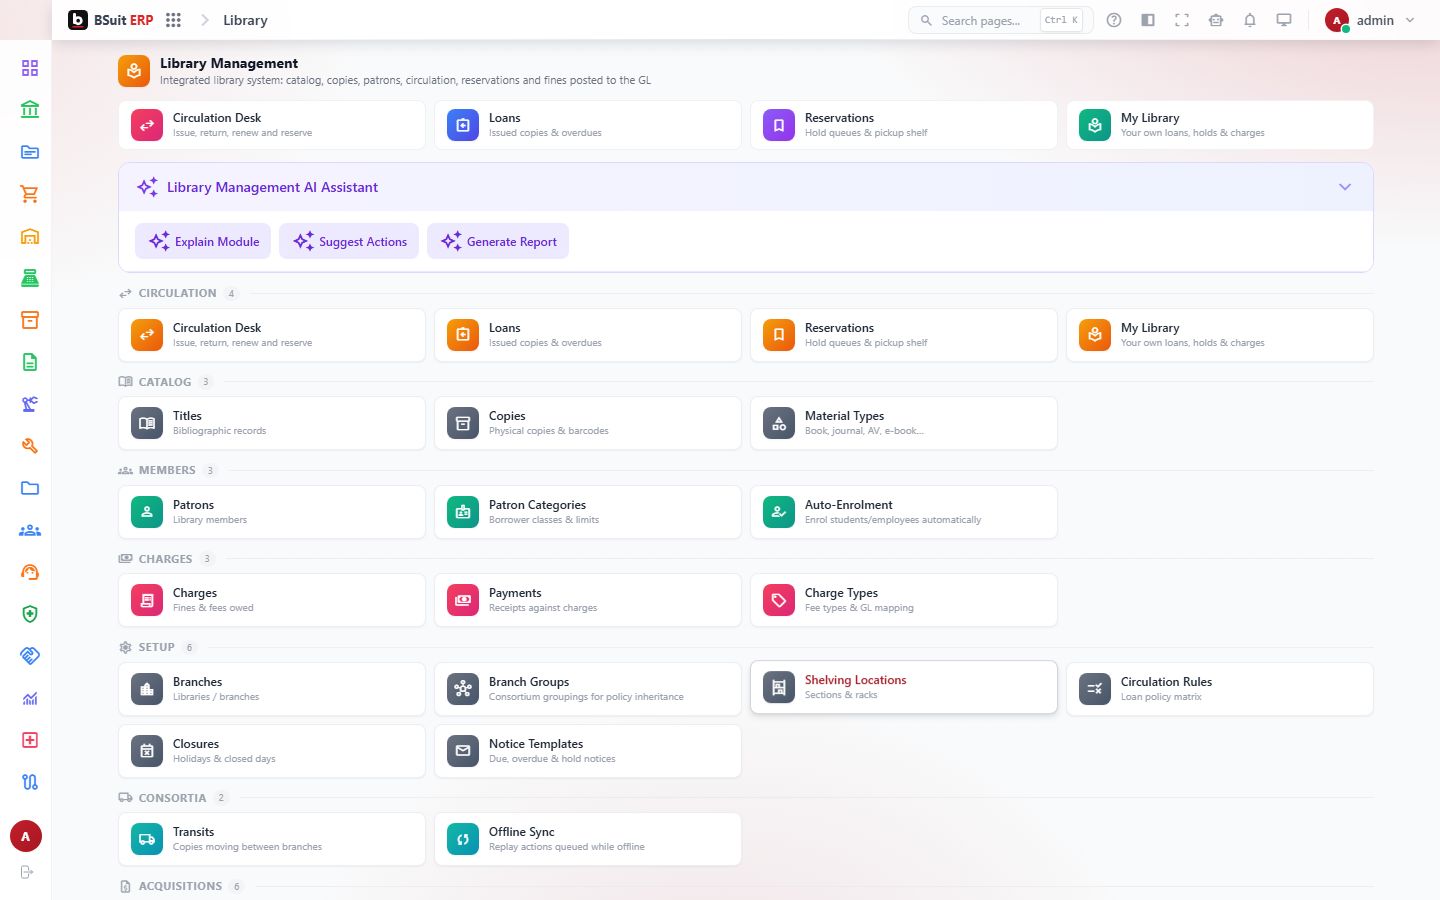Screen dimensions: 1440x900
Task: Open the Patron Categories card
Action: (588, 512)
